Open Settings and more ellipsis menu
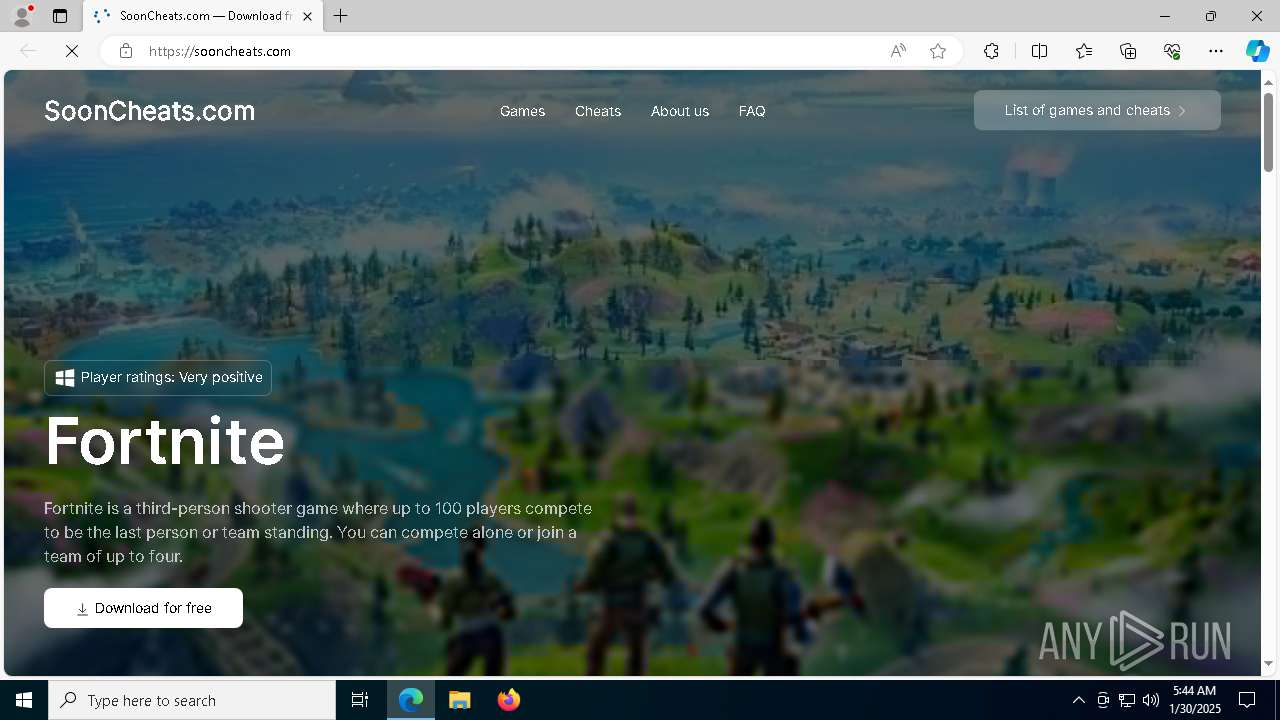This screenshot has height=720, width=1280. [1216, 51]
